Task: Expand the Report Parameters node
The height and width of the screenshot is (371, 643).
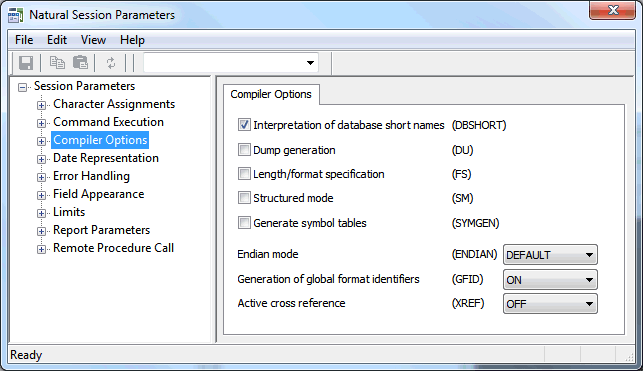Action: [41, 231]
